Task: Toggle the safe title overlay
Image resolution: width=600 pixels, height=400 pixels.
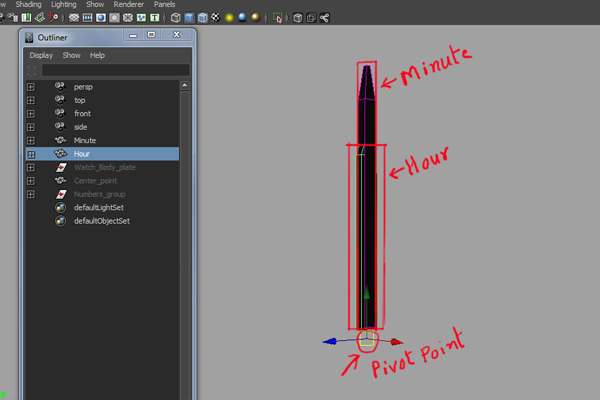Action: pos(155,18)
